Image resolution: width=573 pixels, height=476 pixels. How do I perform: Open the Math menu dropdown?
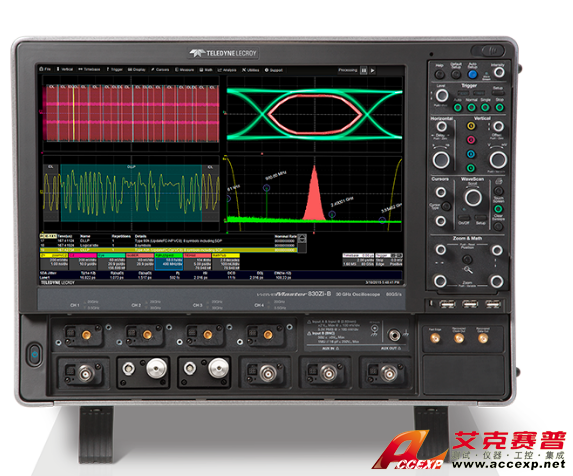coord(206,70)
